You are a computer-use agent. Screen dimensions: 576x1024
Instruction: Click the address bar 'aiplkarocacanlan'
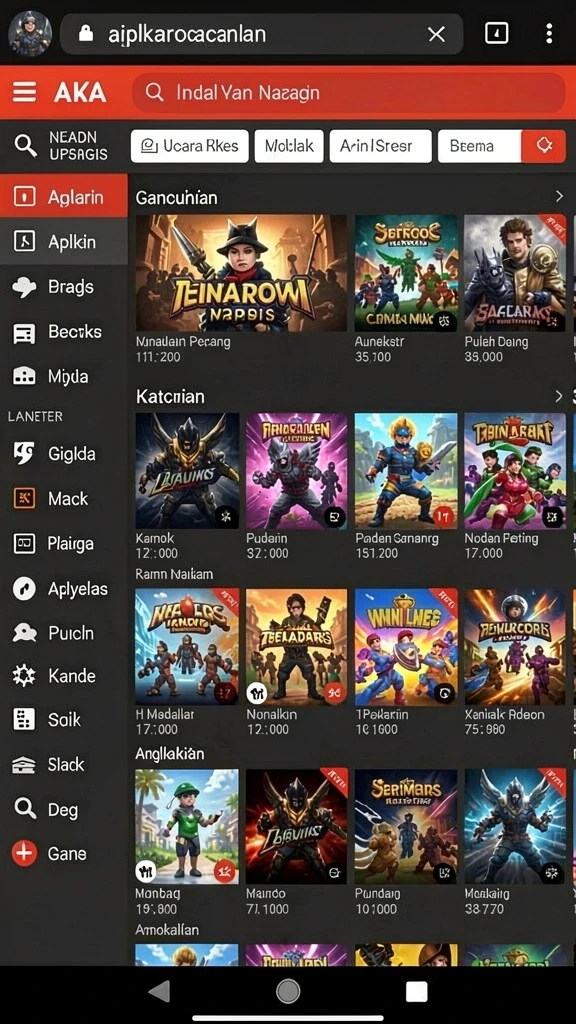(x=261, y=34)
